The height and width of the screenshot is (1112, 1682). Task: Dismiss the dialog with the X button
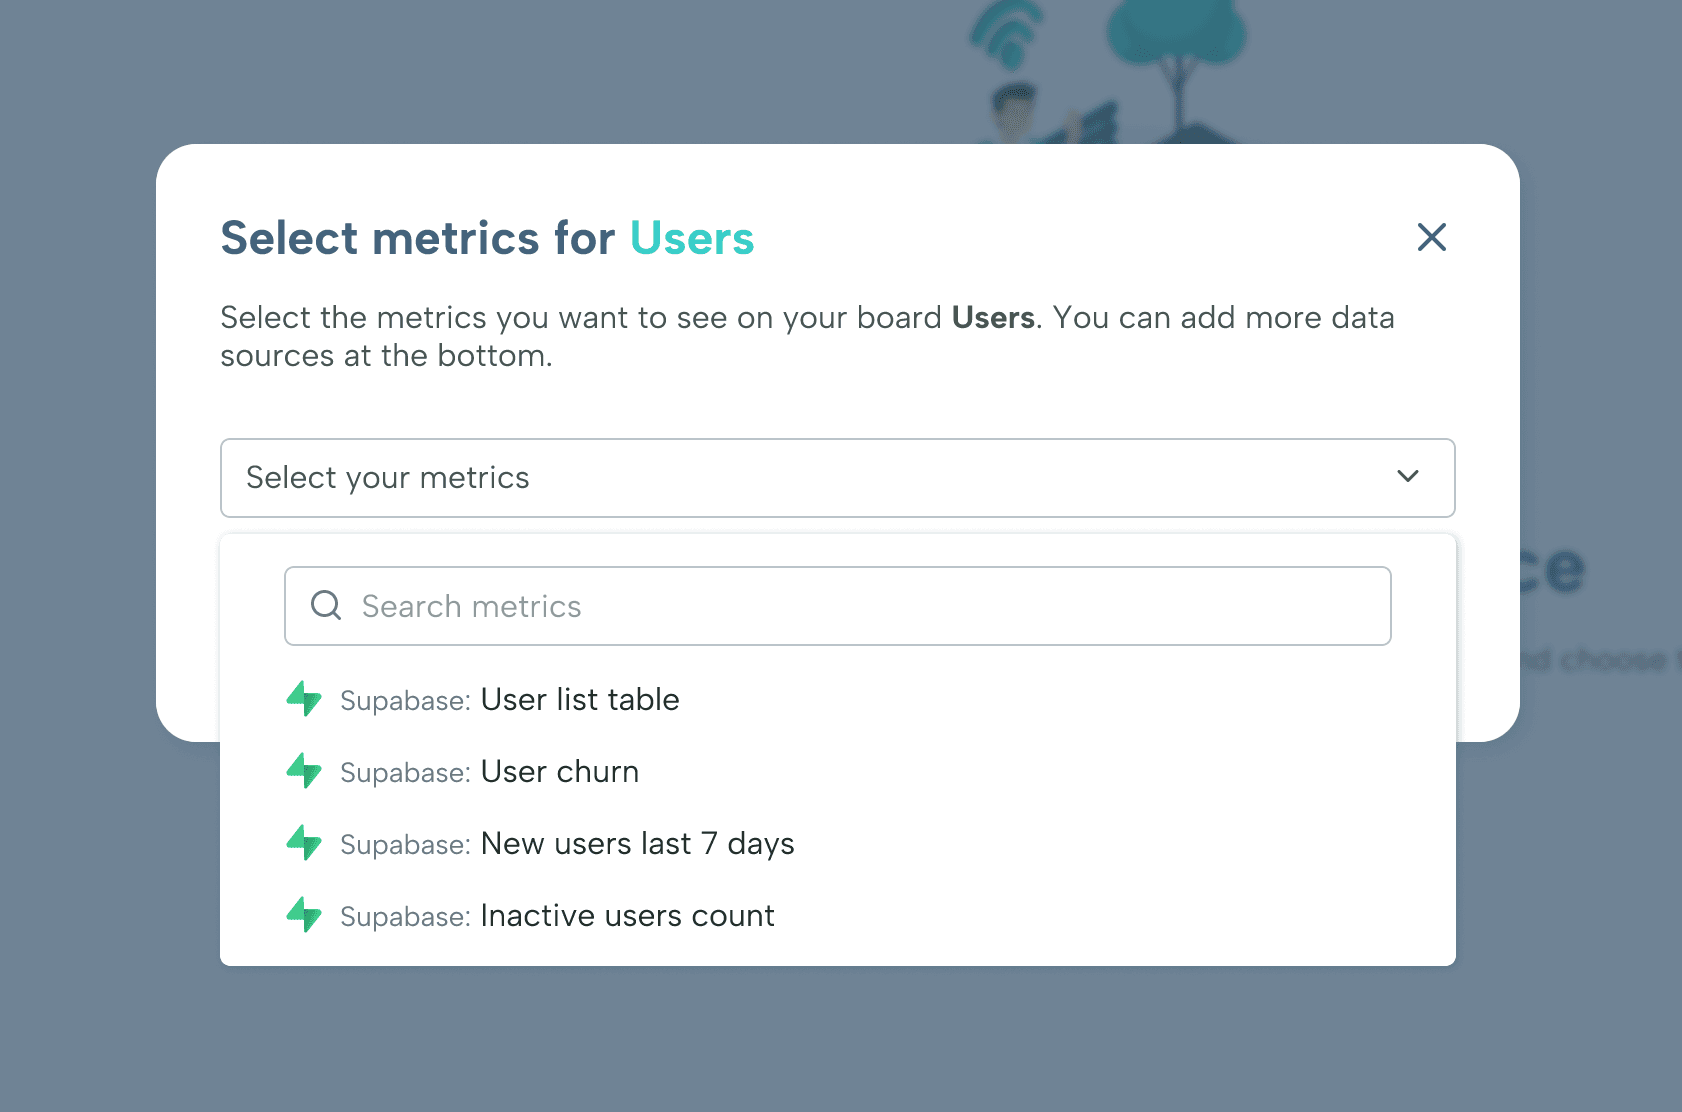[x=1432, y=238]
